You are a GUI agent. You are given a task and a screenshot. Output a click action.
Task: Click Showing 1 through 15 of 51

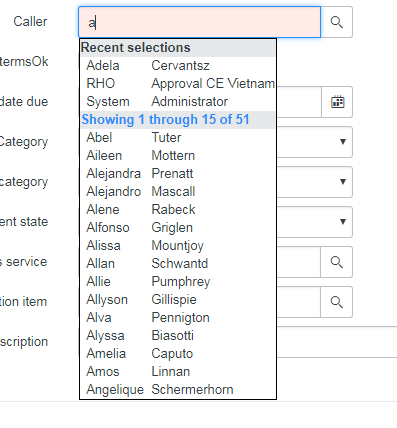point(166,120)
